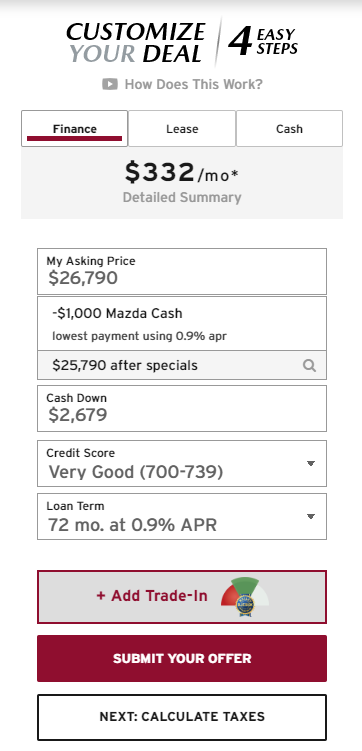Open the Very Good (700-739) credit score selector
The height and width of the screenshot is (751, 362).
click(182, 464)
